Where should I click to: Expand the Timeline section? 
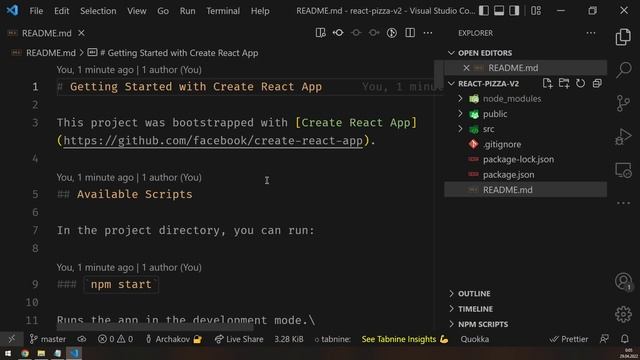(451, 309)
